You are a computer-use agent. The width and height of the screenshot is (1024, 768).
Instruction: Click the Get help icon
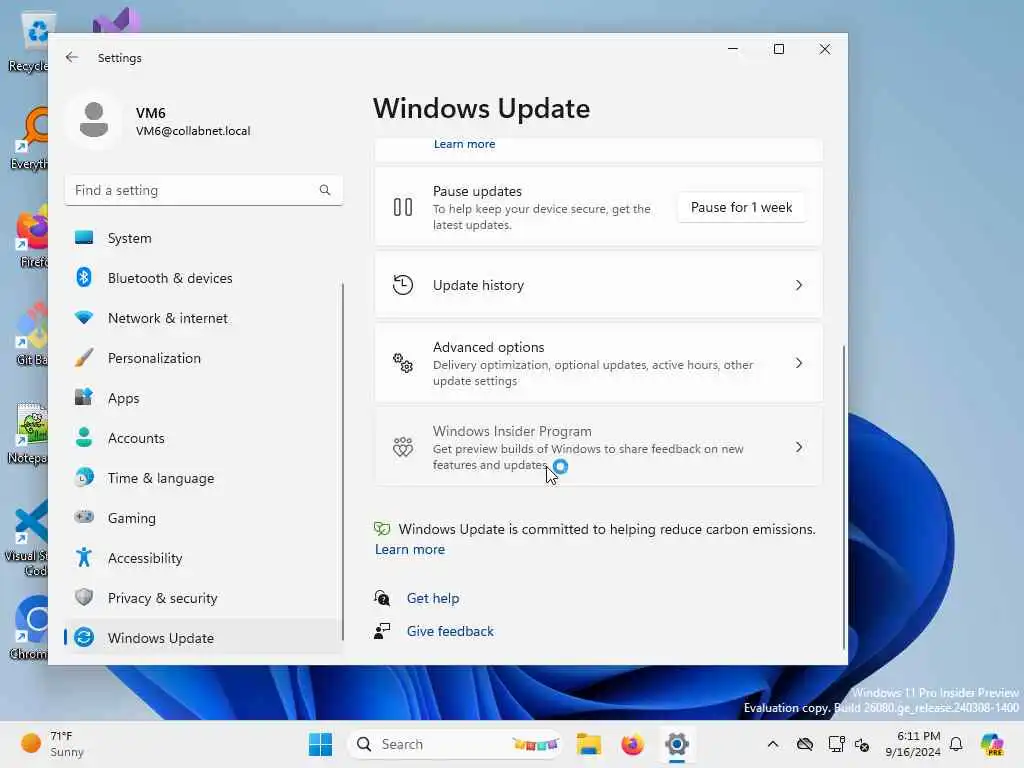[x=382, y=598]
